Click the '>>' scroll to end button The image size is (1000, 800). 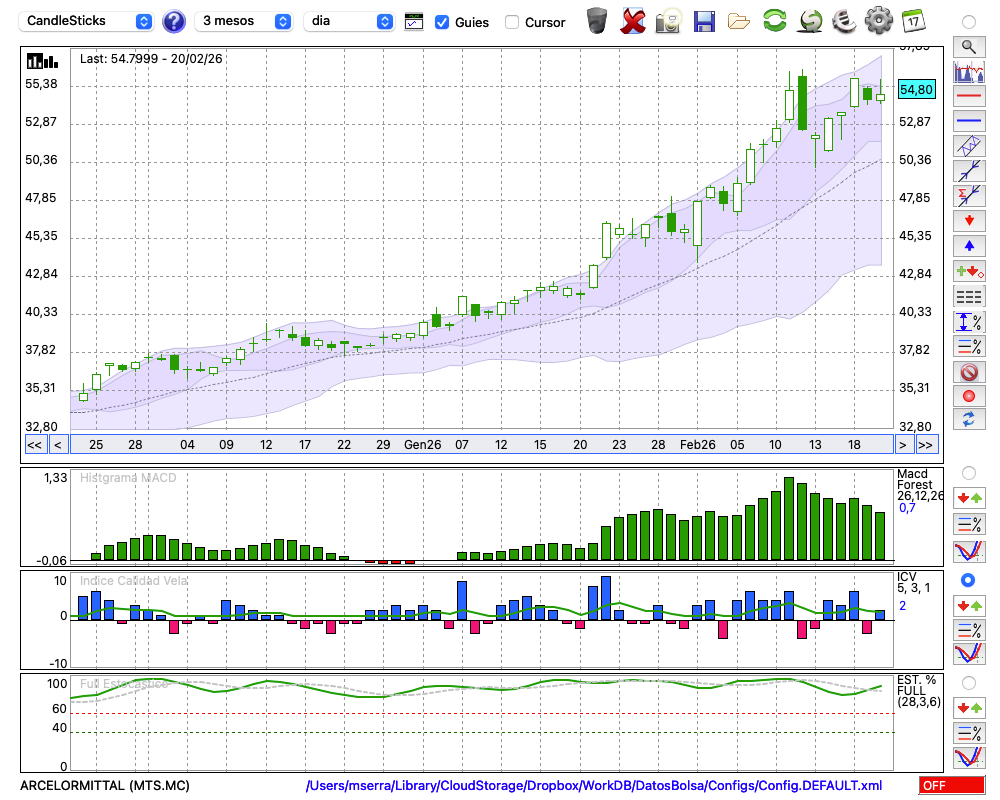click(x=926, y=444)
